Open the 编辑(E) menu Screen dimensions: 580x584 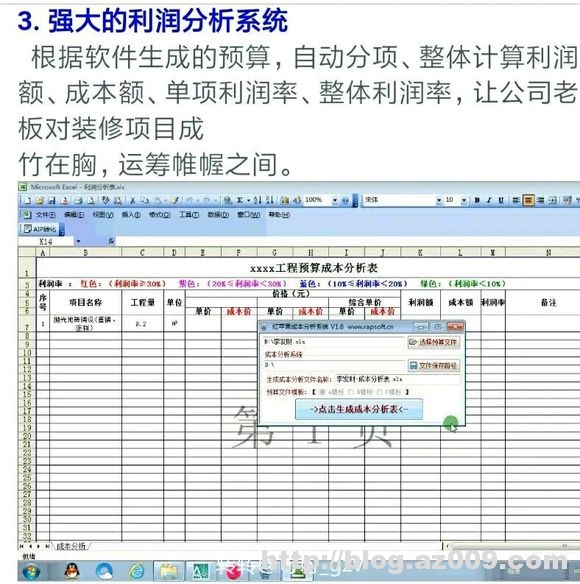[74, 215]
